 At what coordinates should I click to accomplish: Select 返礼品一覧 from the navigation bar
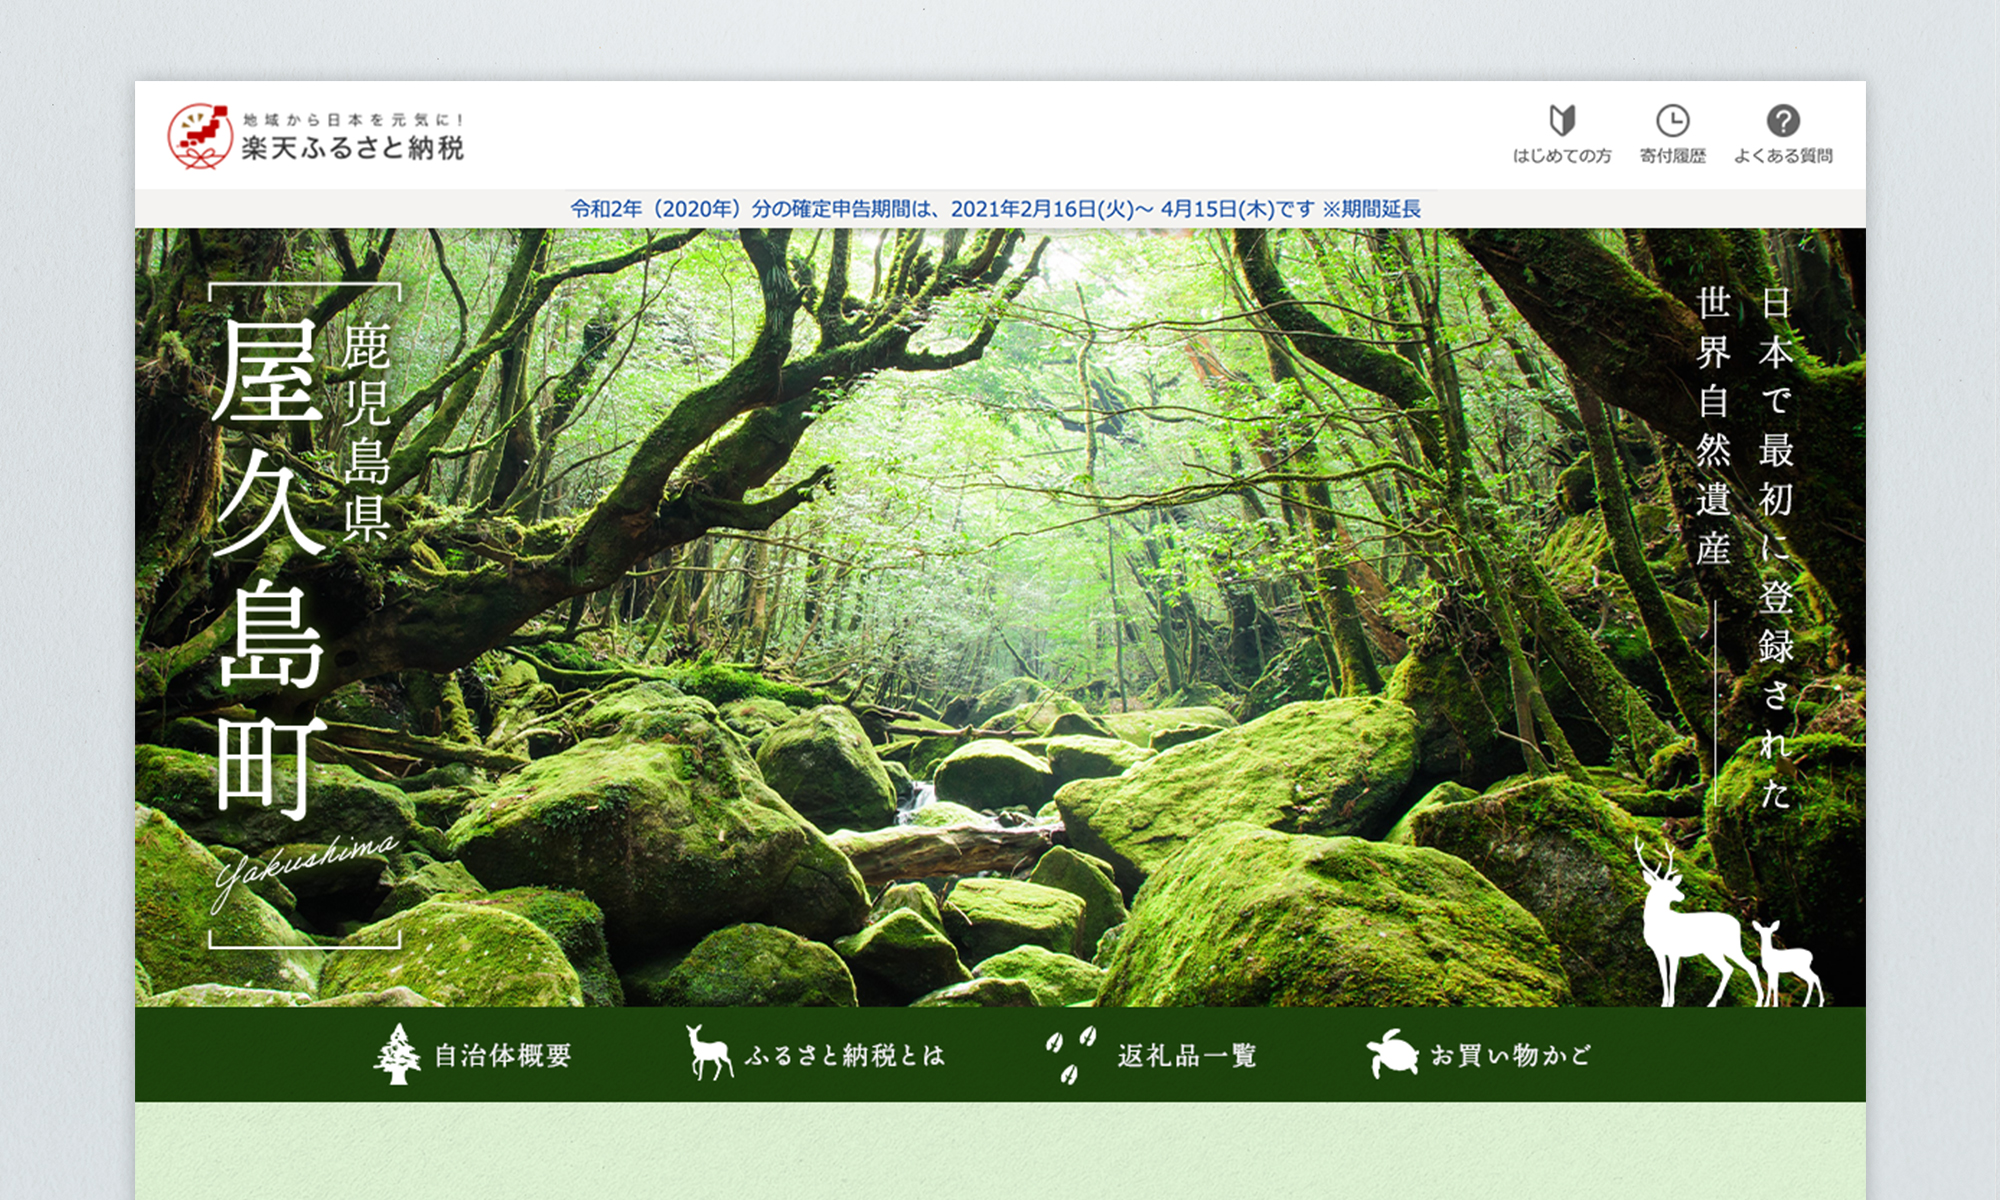[x=1185, y=1053]
